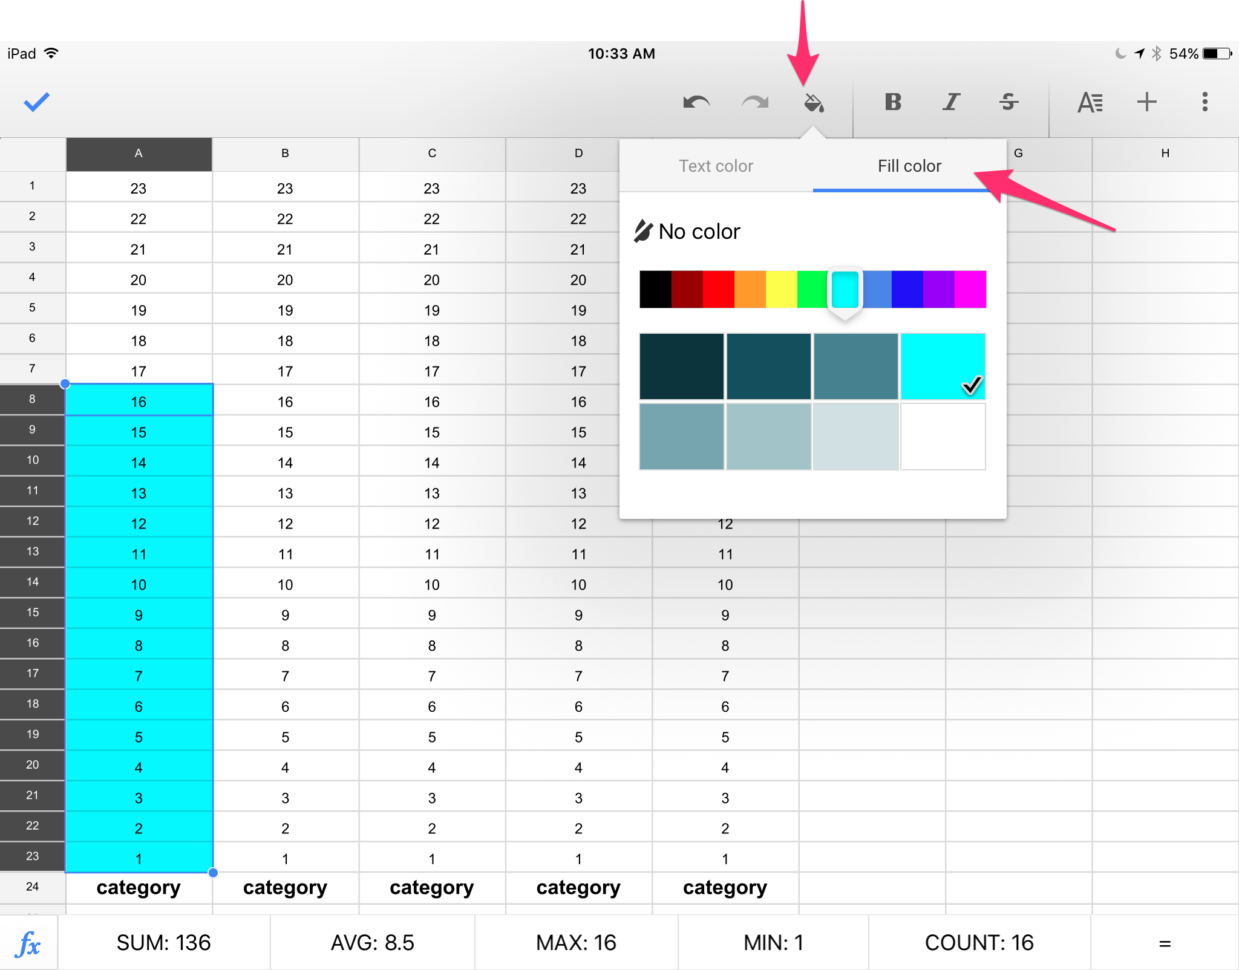The image size is (1239, 970).
Task: Tap the blue checkmark to confirm edits
Action: coord(37,101)
